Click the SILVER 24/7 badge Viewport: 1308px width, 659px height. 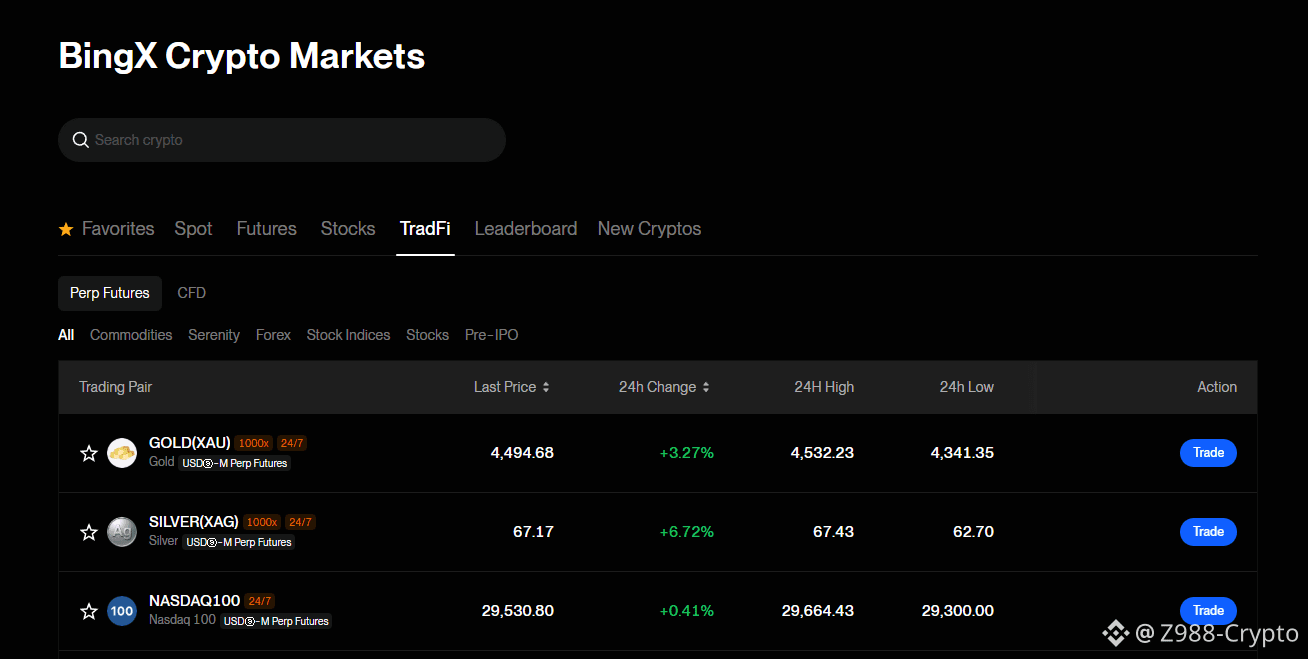pos(300,522)
